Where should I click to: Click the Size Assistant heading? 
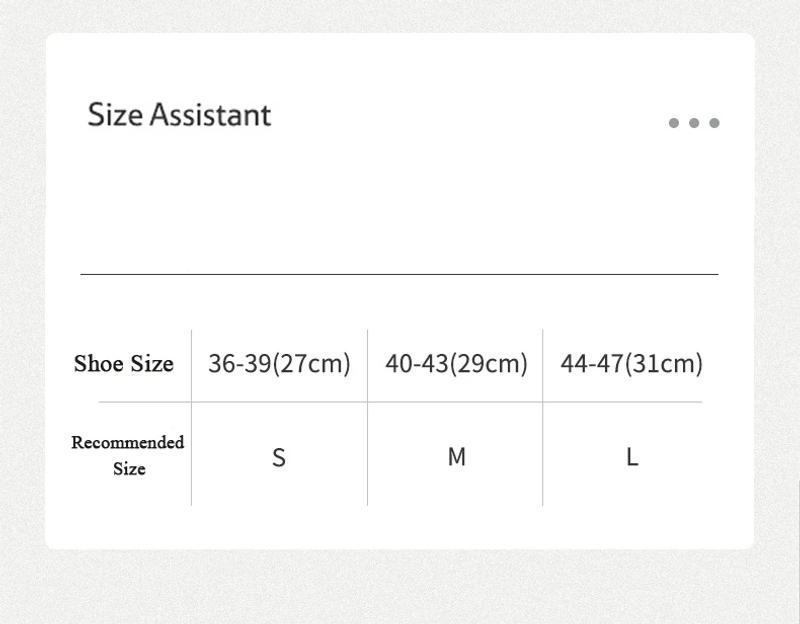pos(179,115)
